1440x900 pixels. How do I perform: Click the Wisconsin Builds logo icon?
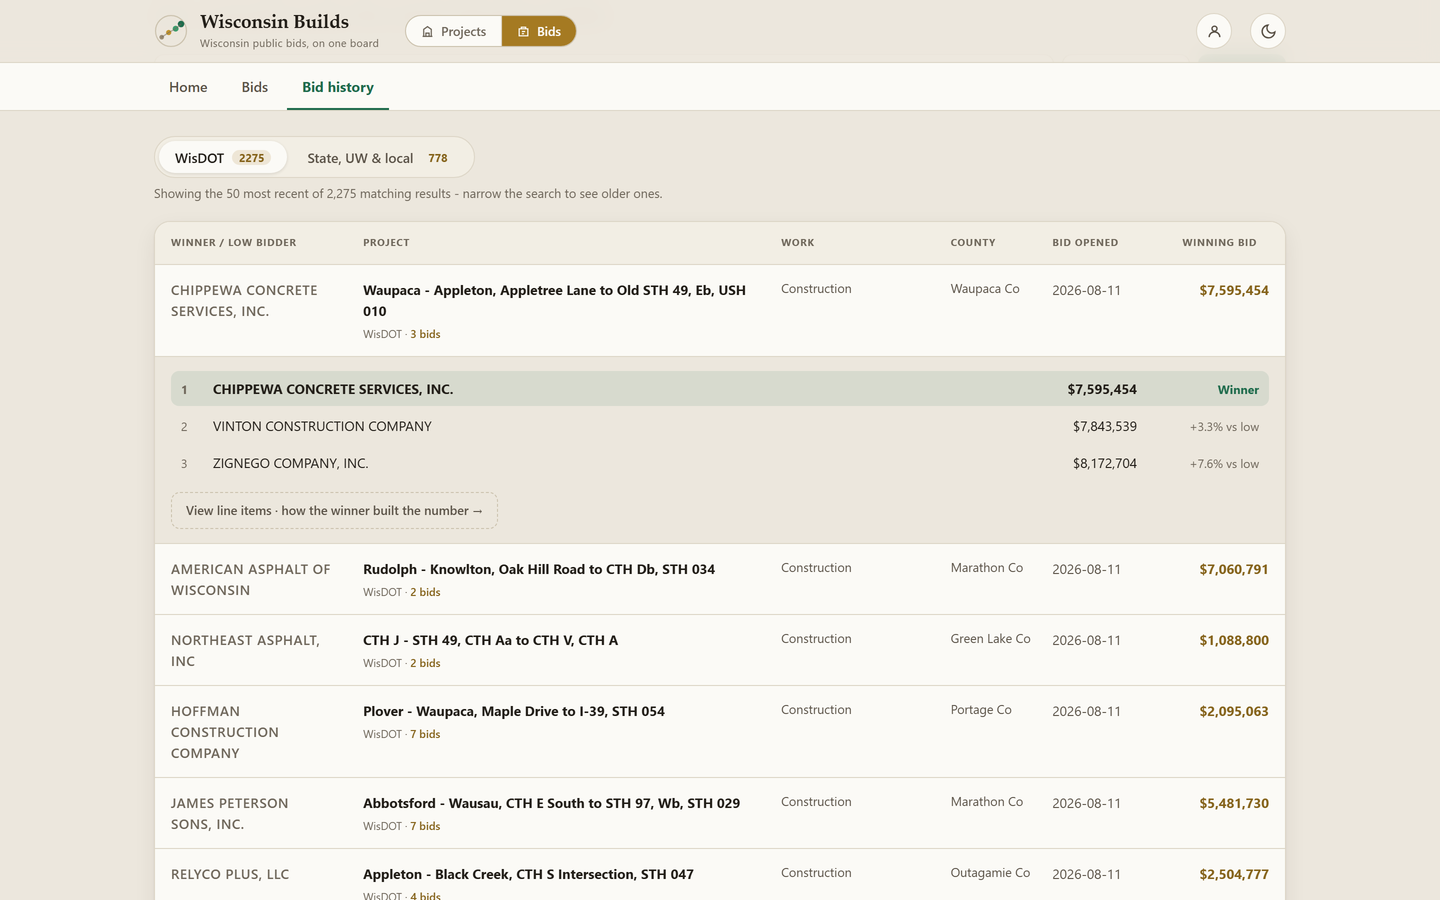click(x=171, y=31)
